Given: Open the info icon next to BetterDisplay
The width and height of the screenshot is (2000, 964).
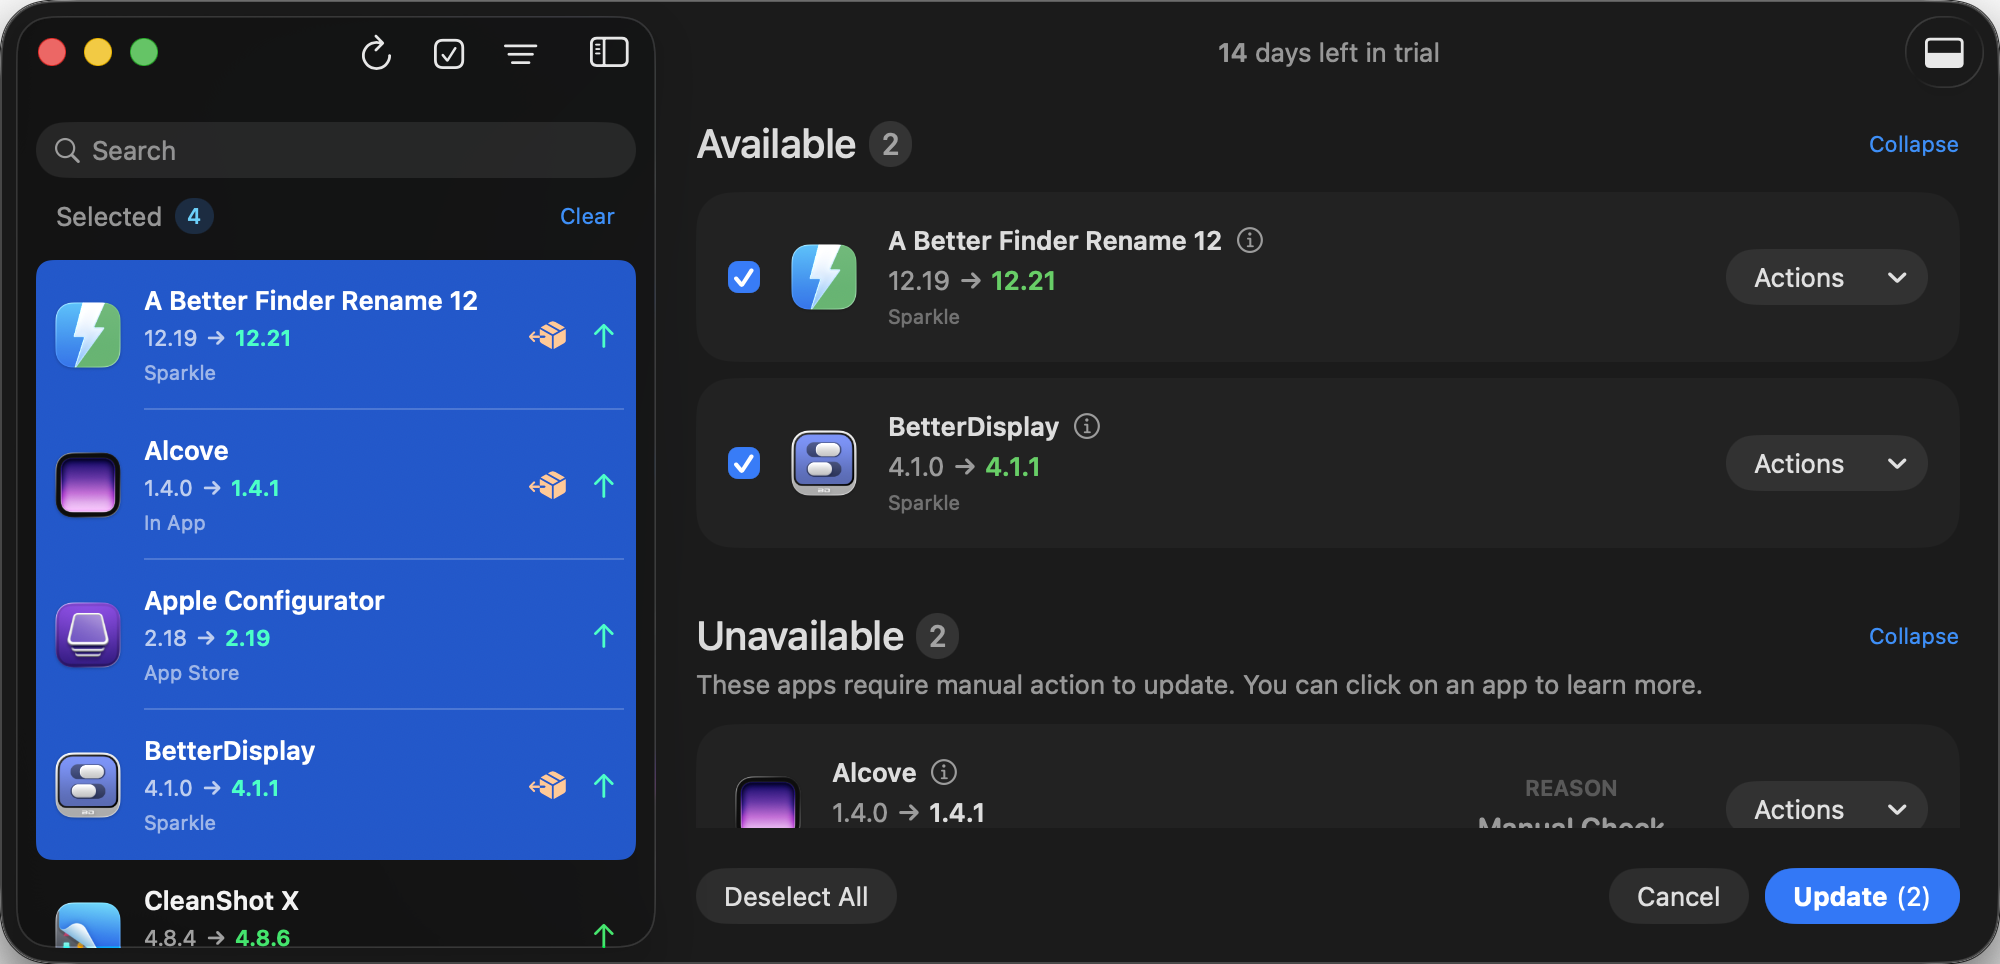Looking at the screenshot, I should 1087,426.
